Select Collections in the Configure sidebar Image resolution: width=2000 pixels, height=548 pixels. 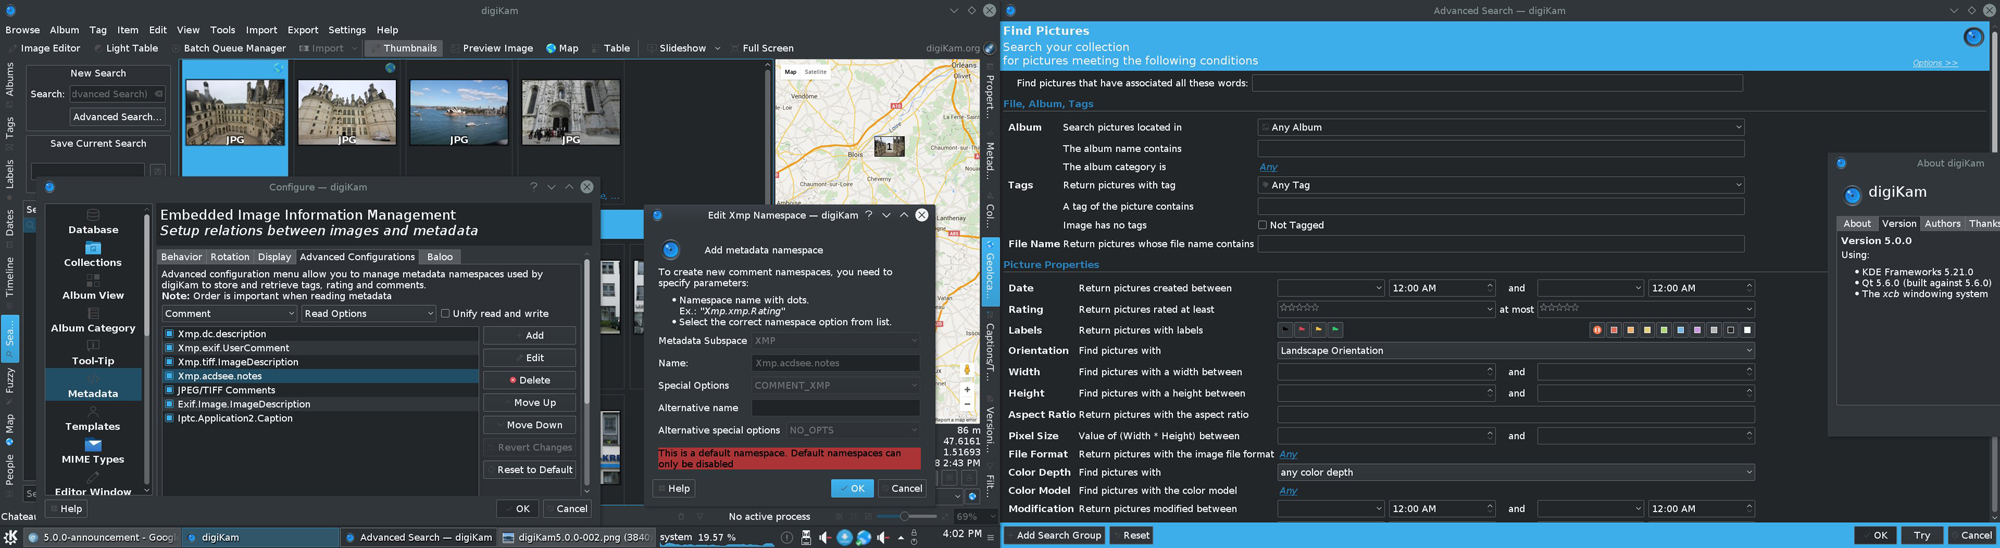[93, 254]
